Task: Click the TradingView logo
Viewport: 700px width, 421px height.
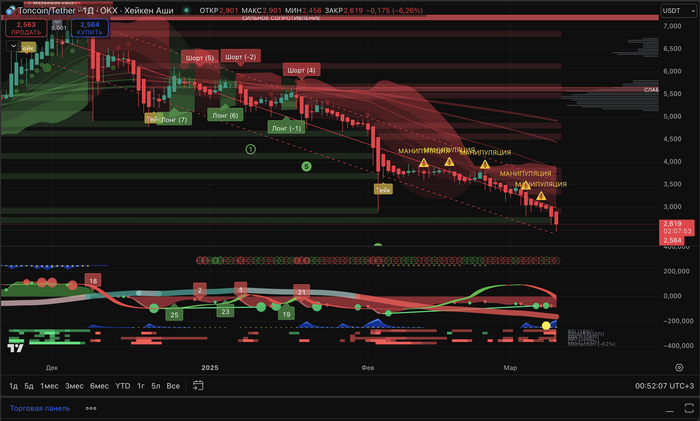Action: tap(15, 348)
